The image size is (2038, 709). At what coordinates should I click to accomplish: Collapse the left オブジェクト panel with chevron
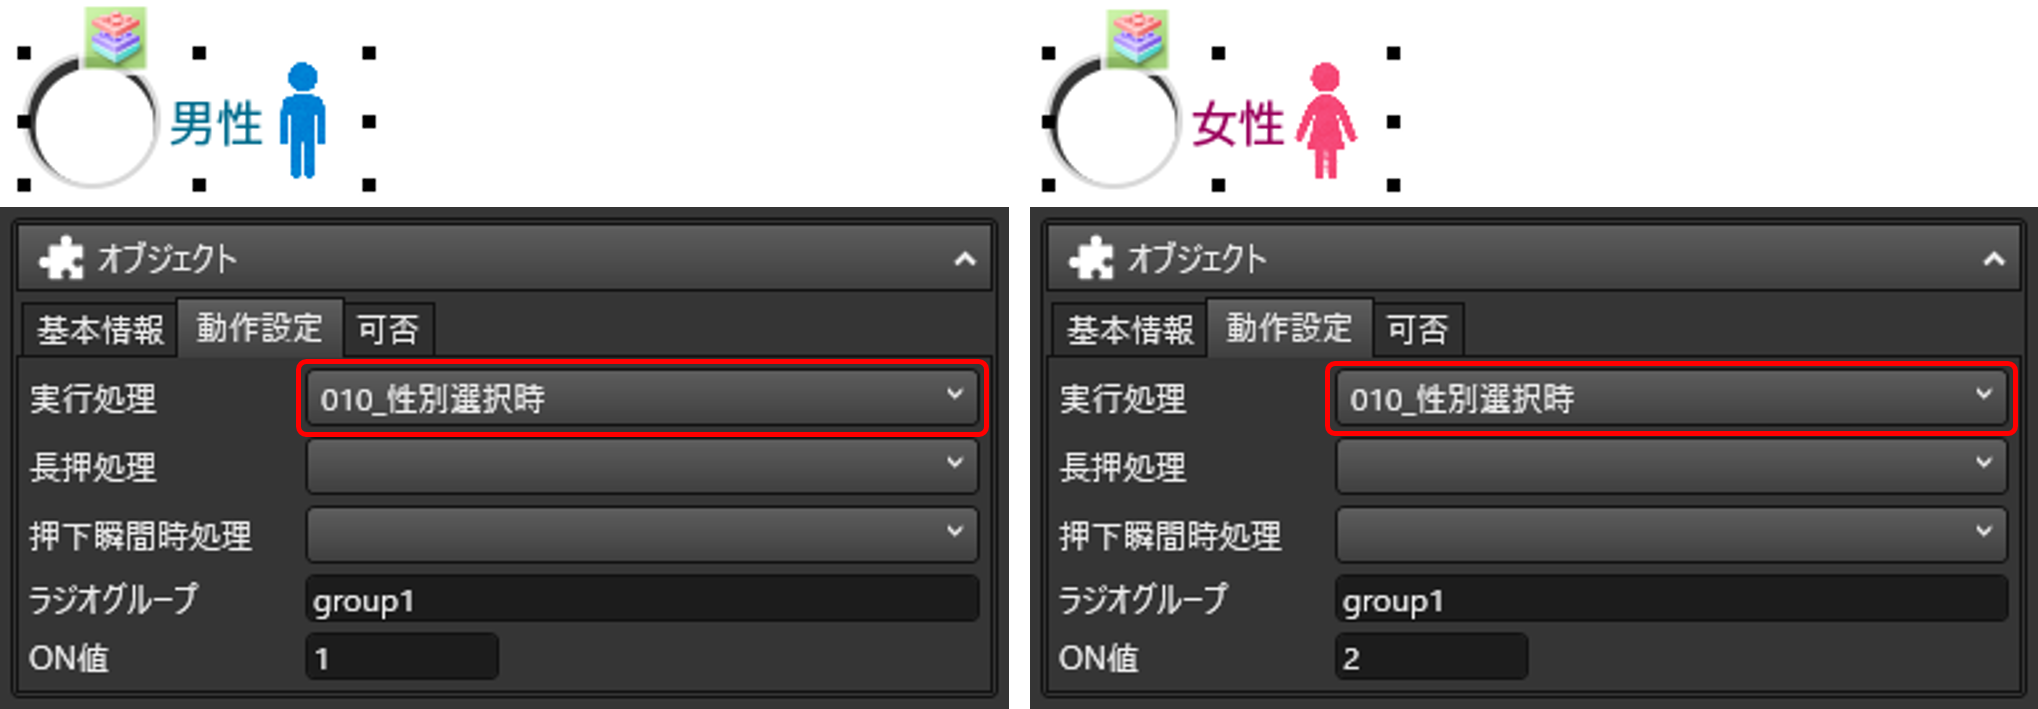pyautogui.click(x=964, y=260)
